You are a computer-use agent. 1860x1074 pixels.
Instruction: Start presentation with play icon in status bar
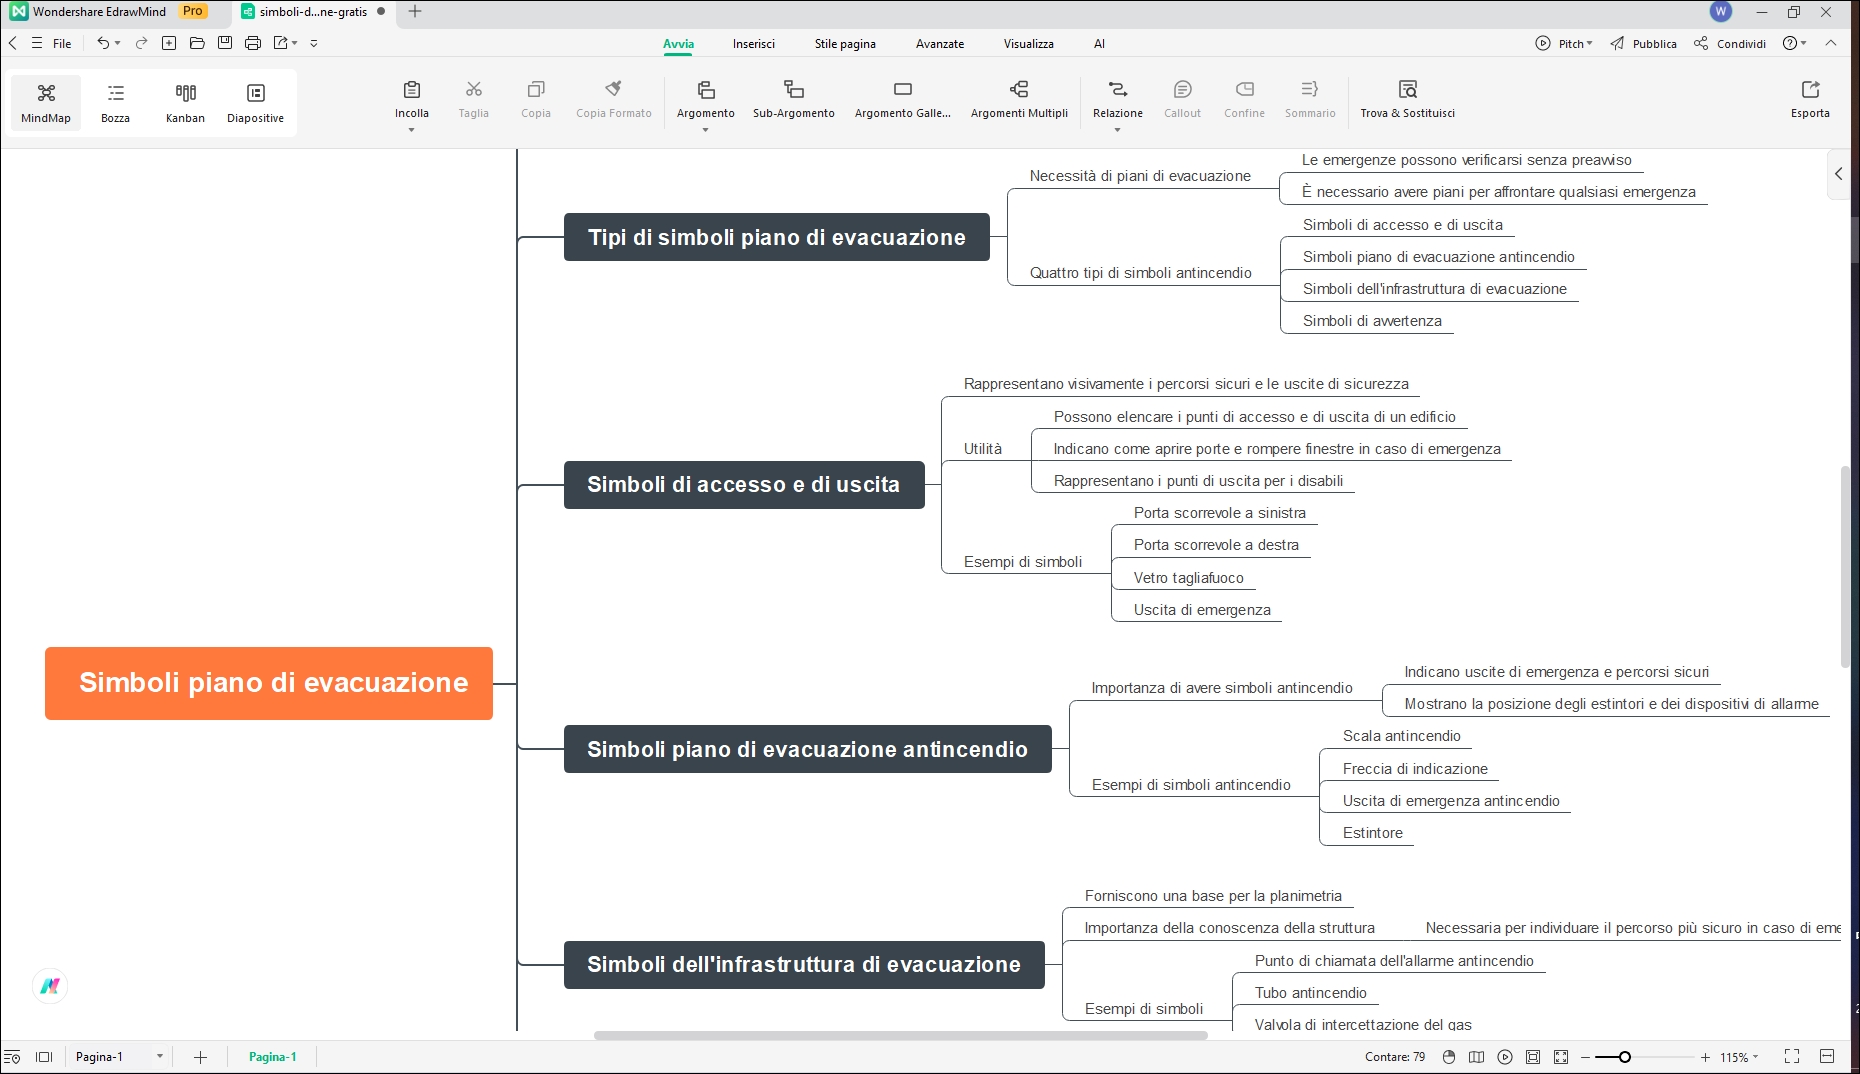pos(1505,1057)
